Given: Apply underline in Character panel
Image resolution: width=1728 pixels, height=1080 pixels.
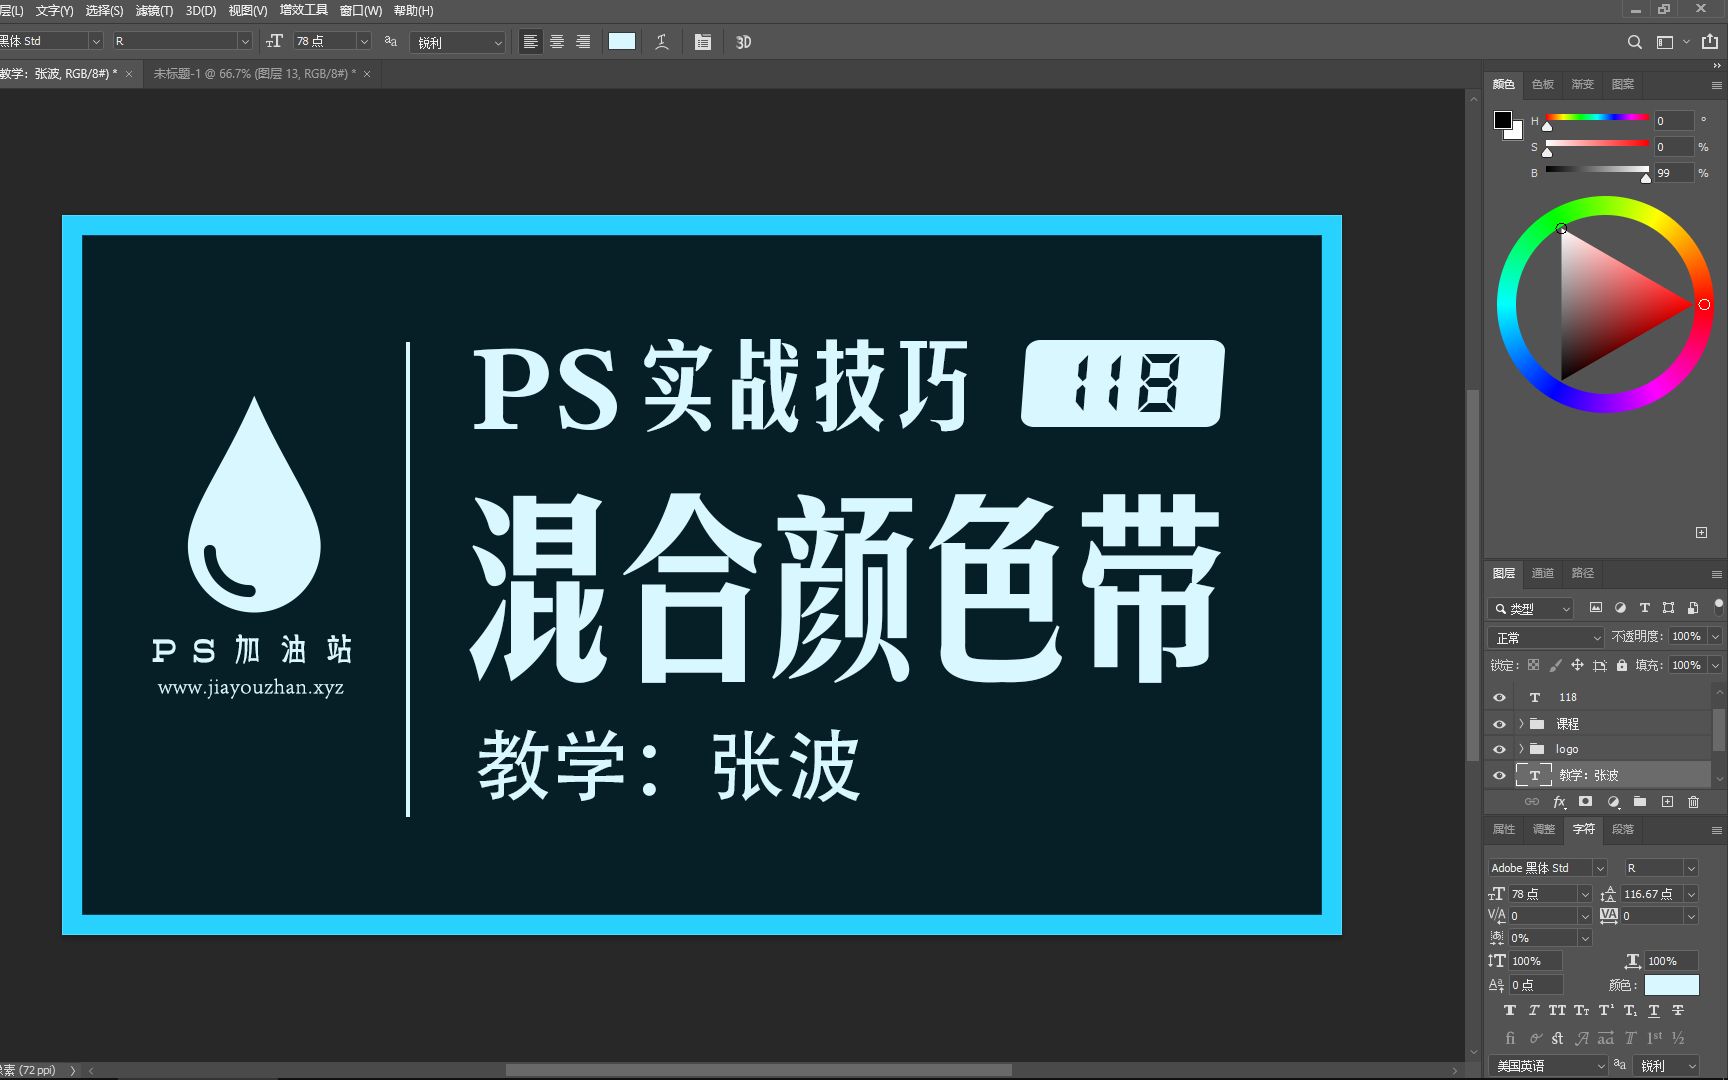Looking at the screenshot, I should [1654, 1011].
